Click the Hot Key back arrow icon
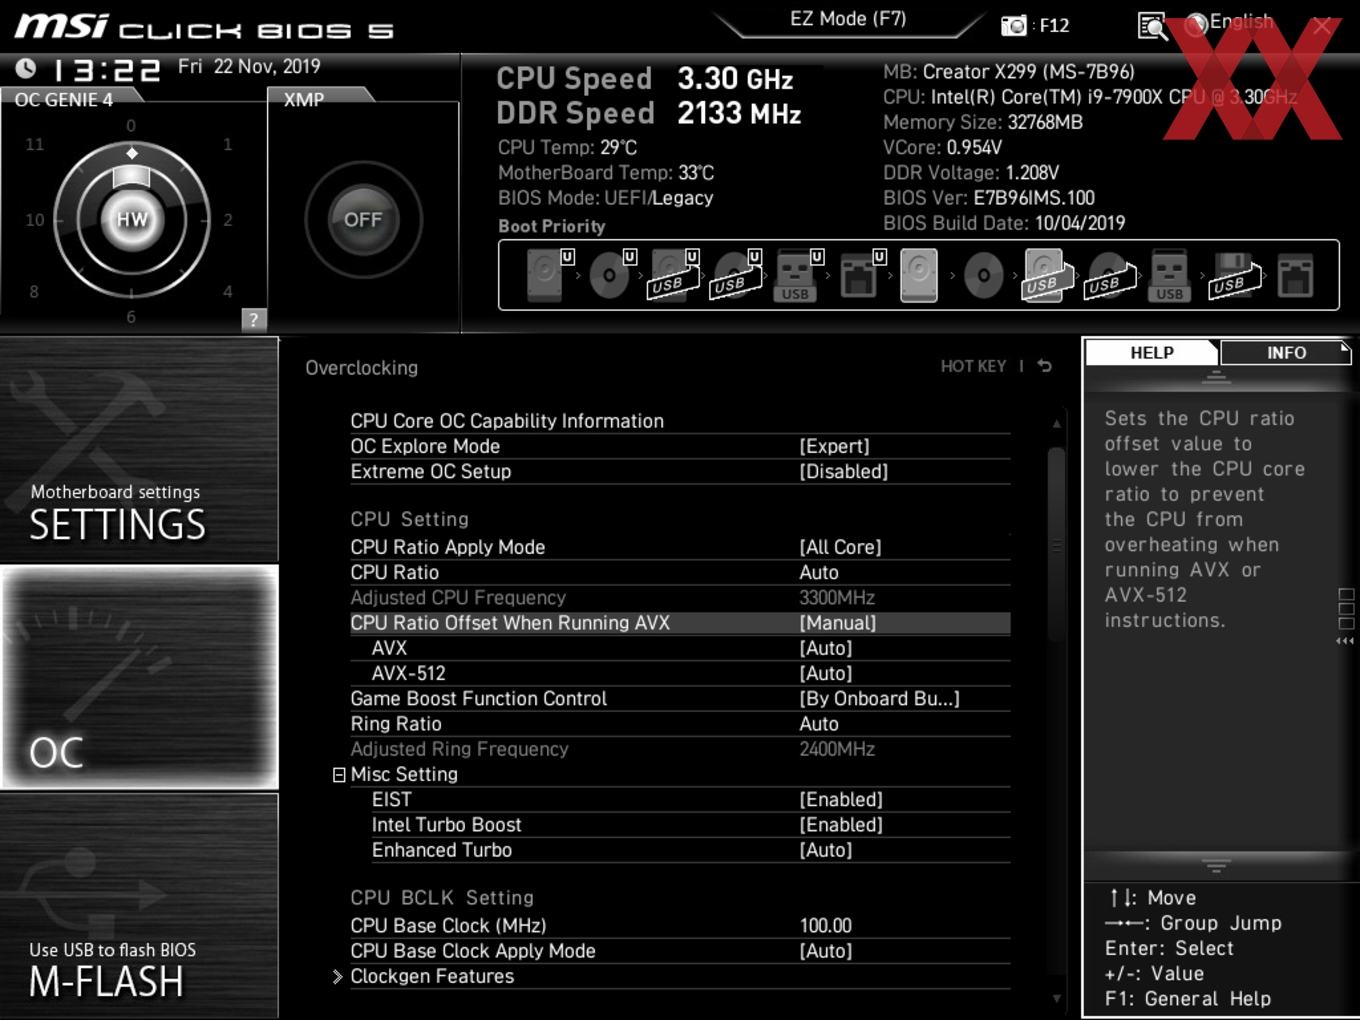This screenshot has width=1360, height=1020. (1045, 366)
